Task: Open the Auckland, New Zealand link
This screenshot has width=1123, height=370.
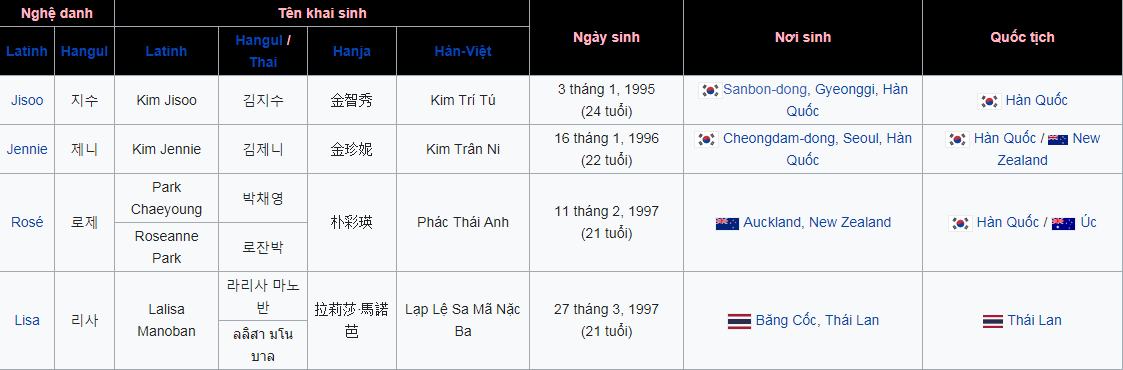Action: click(817, 223)
